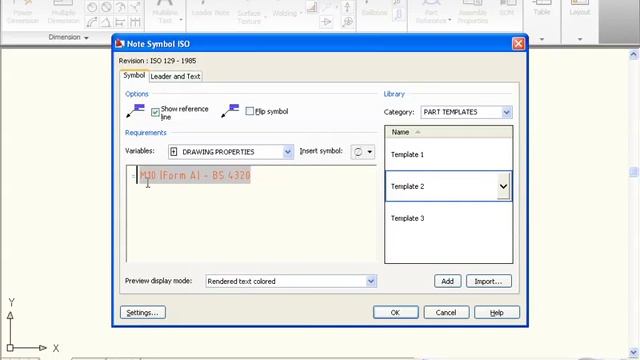Click the OK button
The width and height of the screenshot is (640, 360).
coord(395,313)
